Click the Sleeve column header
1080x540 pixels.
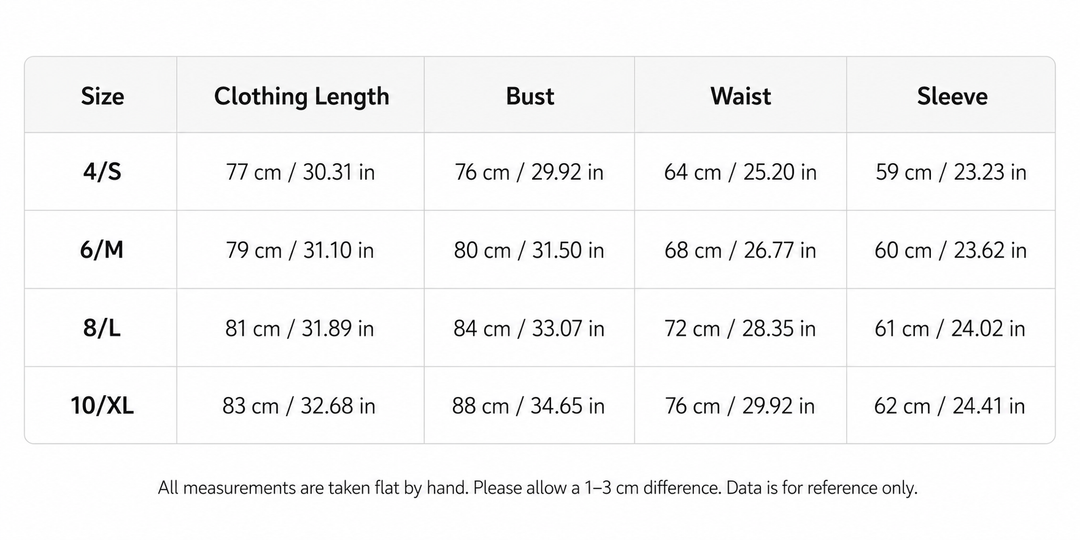point(952,96)
